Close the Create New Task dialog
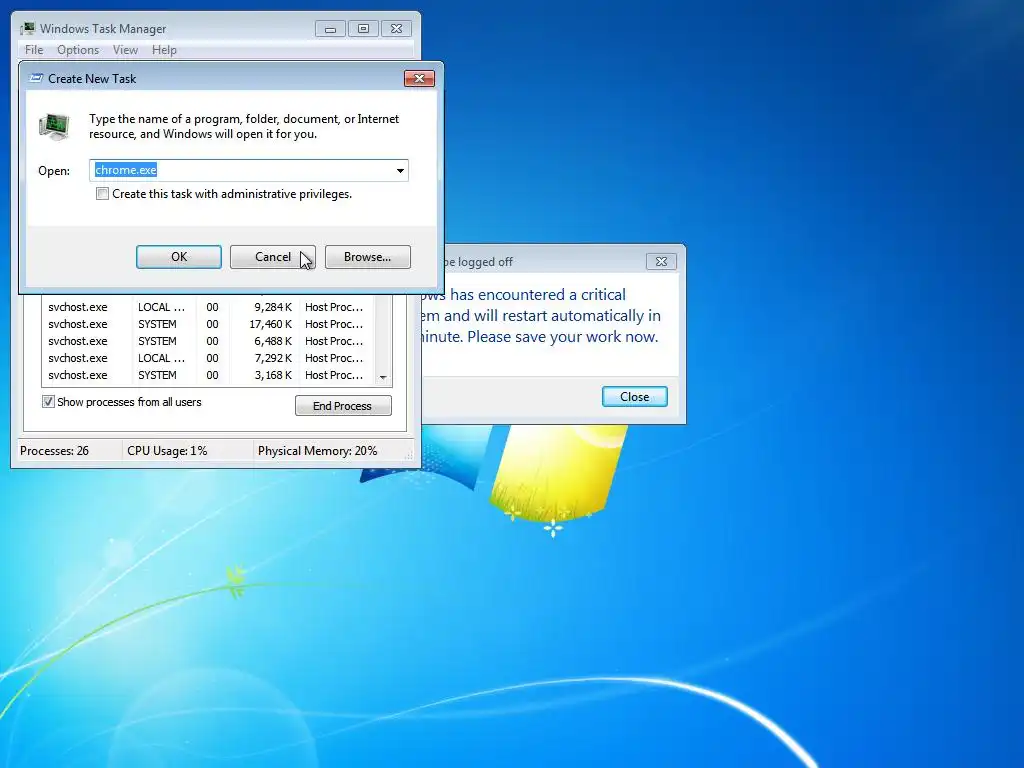 pos(419,78)
